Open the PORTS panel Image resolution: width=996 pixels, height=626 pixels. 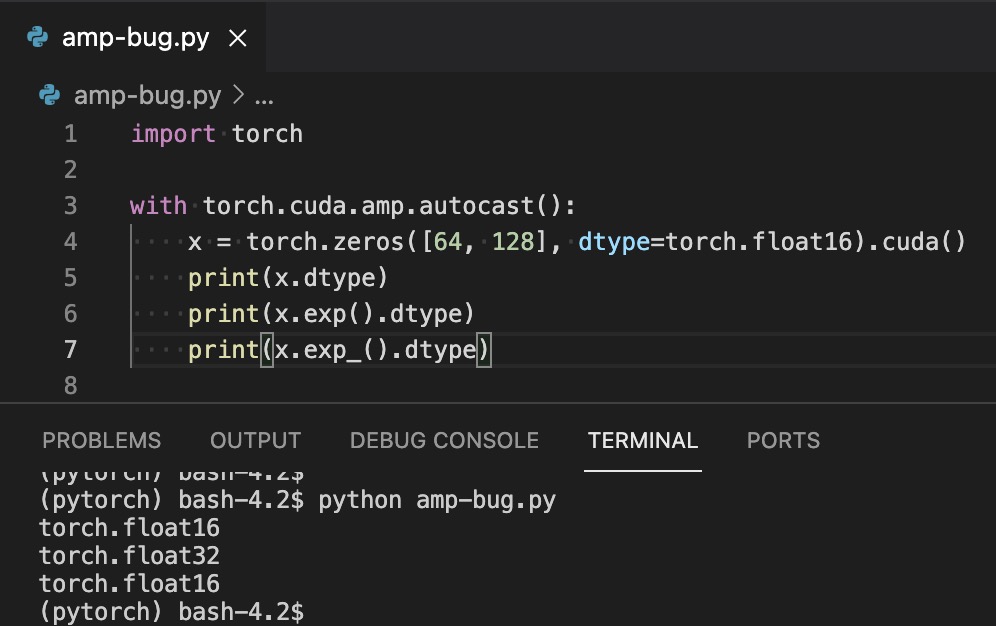click(783, 440)
